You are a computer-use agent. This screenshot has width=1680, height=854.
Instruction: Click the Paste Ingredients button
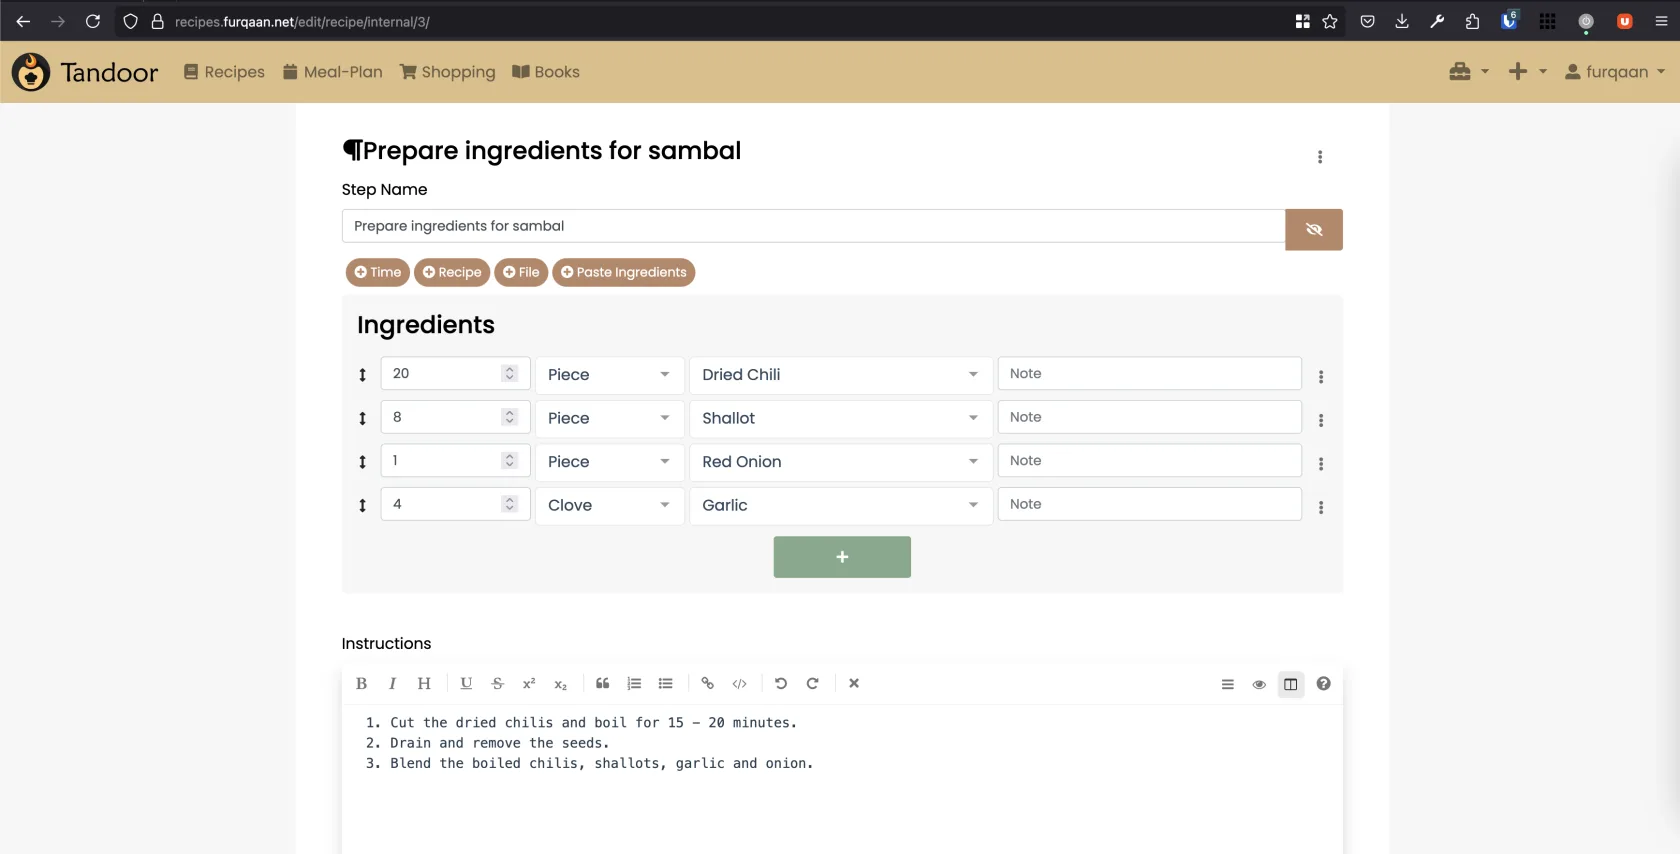(x=623, y=272)
